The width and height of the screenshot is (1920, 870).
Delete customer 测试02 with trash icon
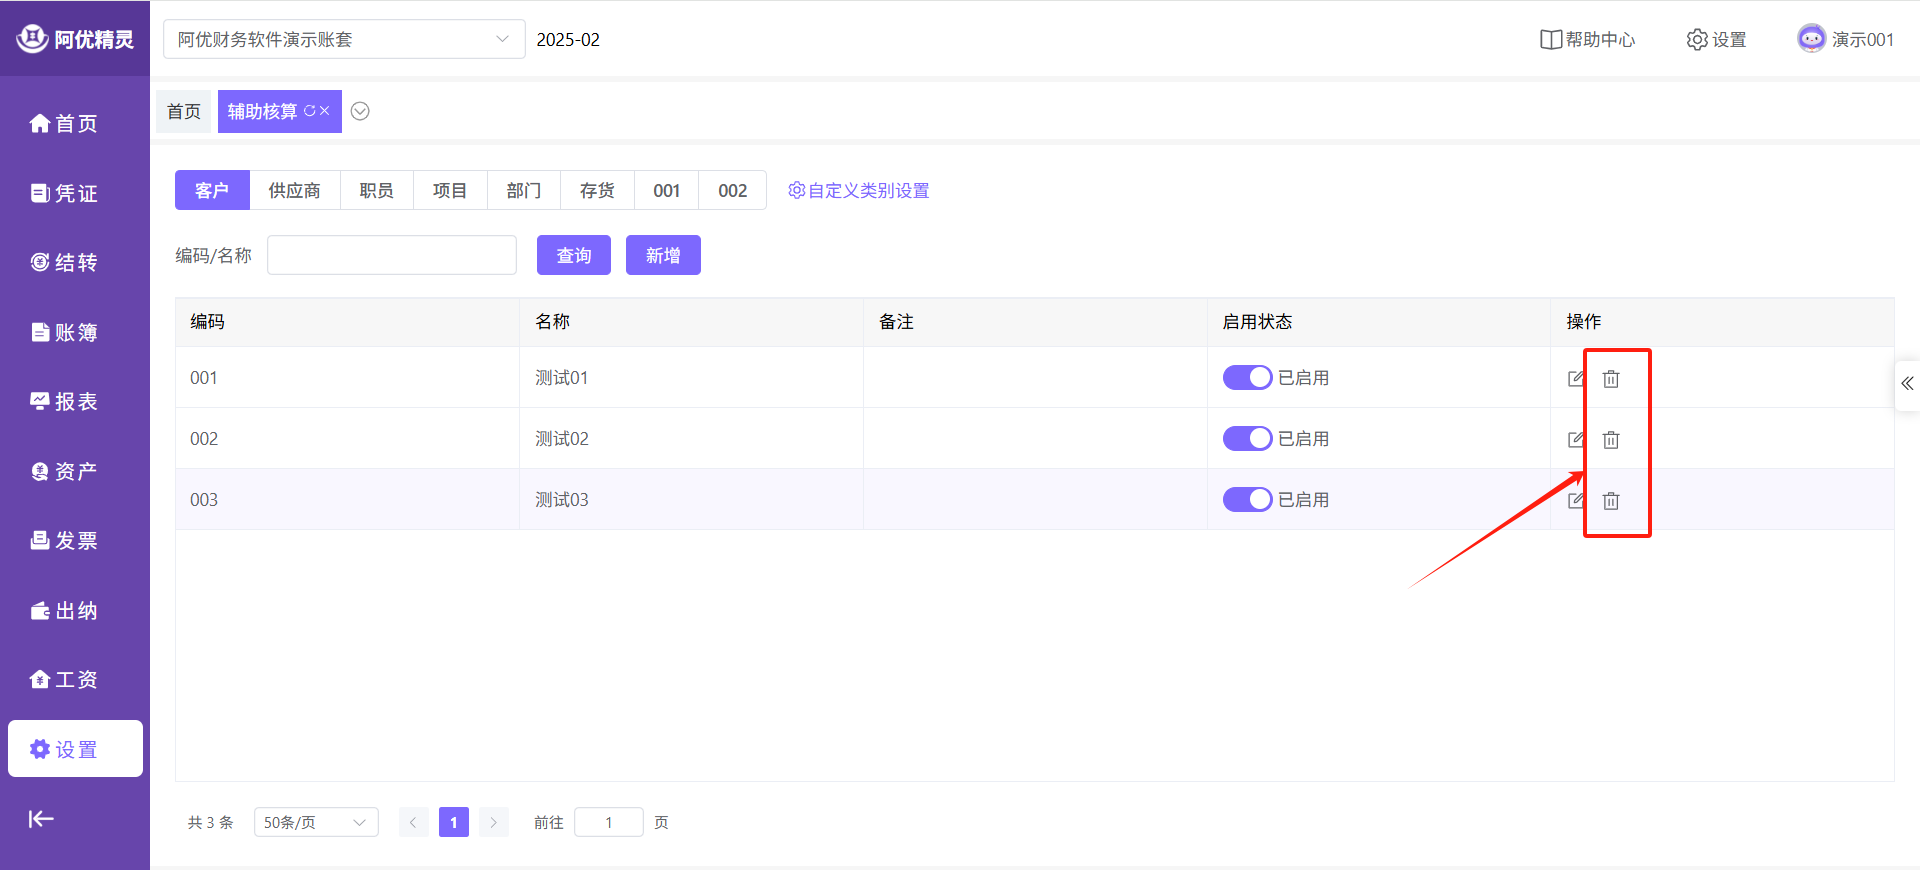pyautogui.click(x=1611, y=440)
